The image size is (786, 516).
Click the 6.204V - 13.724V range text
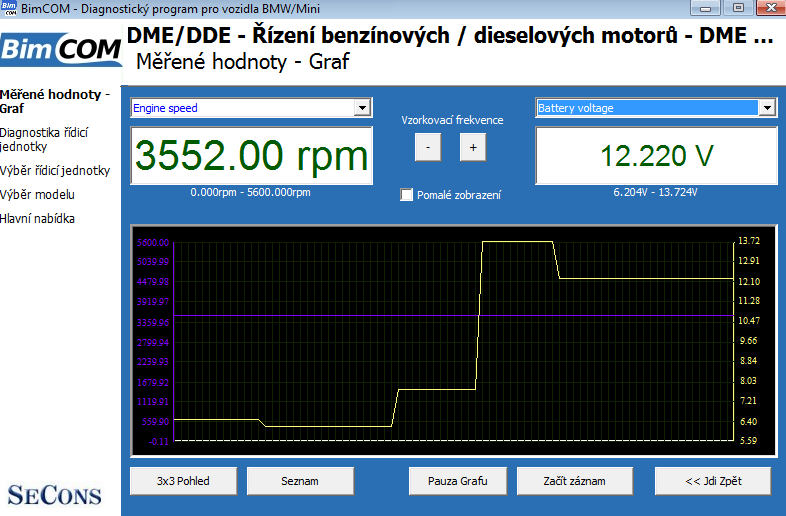(x=655, y=192)
